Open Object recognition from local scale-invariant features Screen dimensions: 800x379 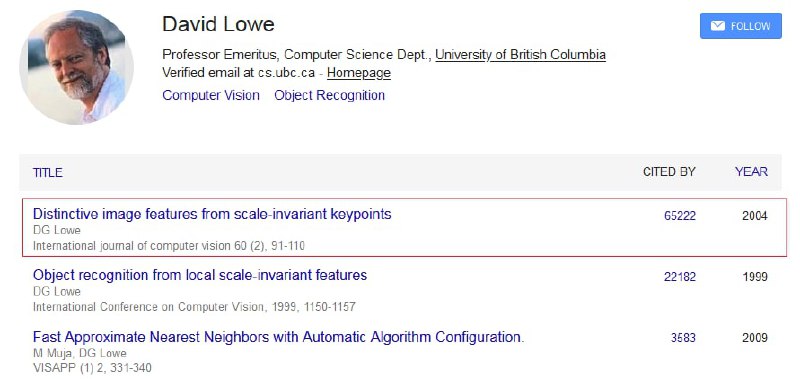(x=200, y=275)
